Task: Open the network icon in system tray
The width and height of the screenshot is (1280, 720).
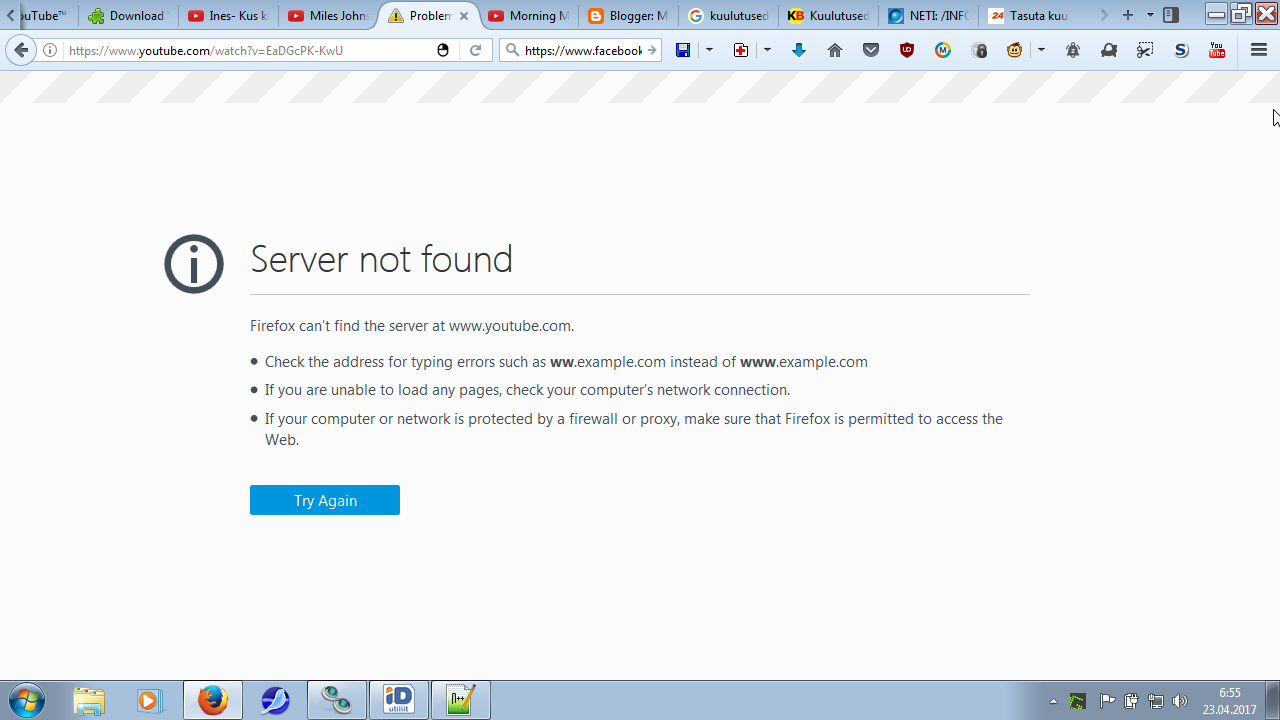Action: tap(1156, 701)
